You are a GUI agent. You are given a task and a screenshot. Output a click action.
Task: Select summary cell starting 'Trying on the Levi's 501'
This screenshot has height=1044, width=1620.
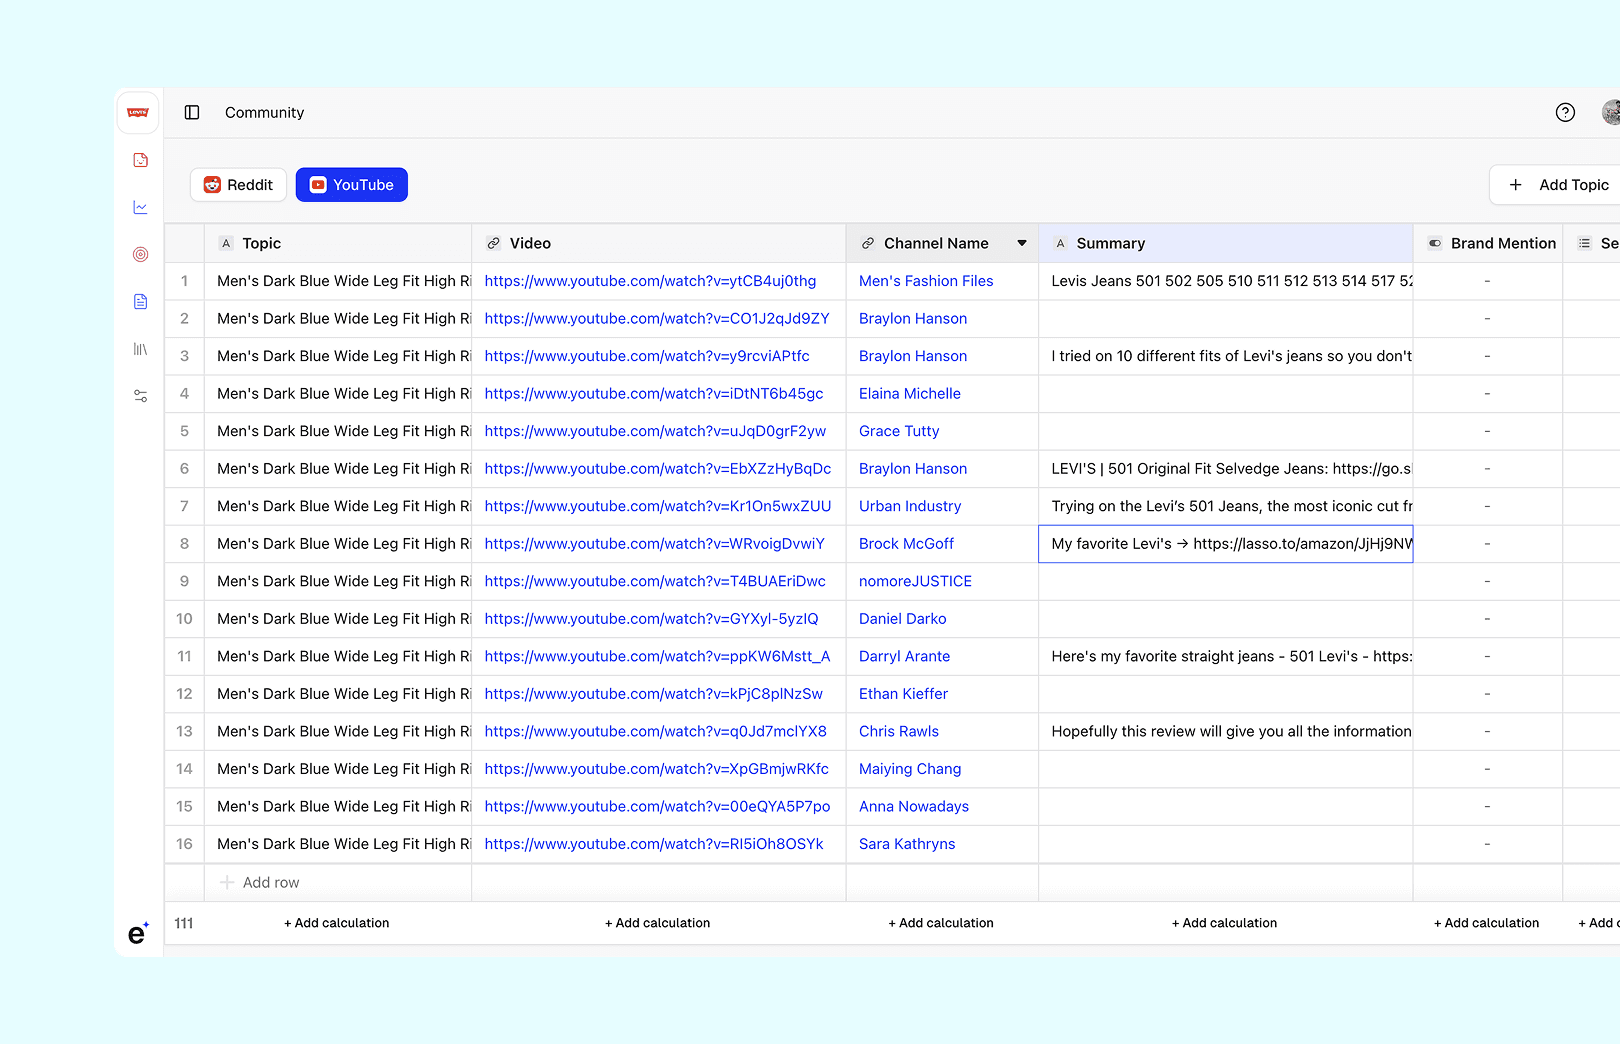(1226, 506)
